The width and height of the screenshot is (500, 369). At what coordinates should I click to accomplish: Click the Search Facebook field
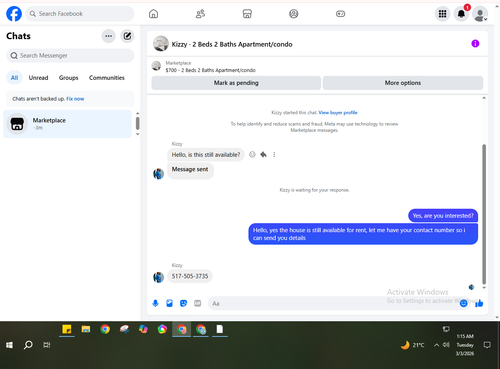[x=80, y=14]
